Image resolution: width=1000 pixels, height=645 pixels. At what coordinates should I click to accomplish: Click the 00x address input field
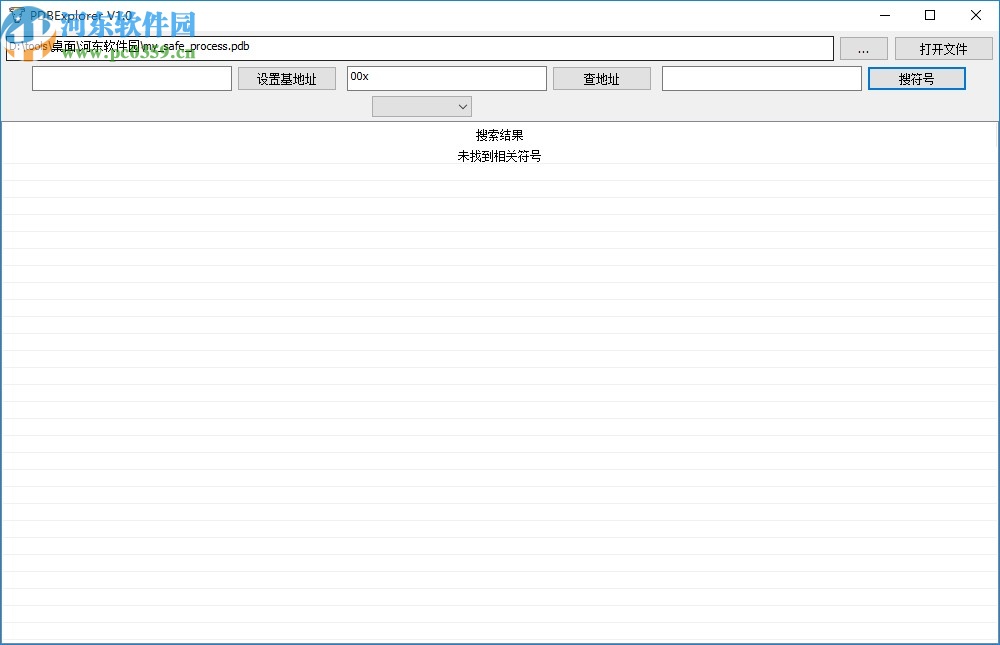446,77
